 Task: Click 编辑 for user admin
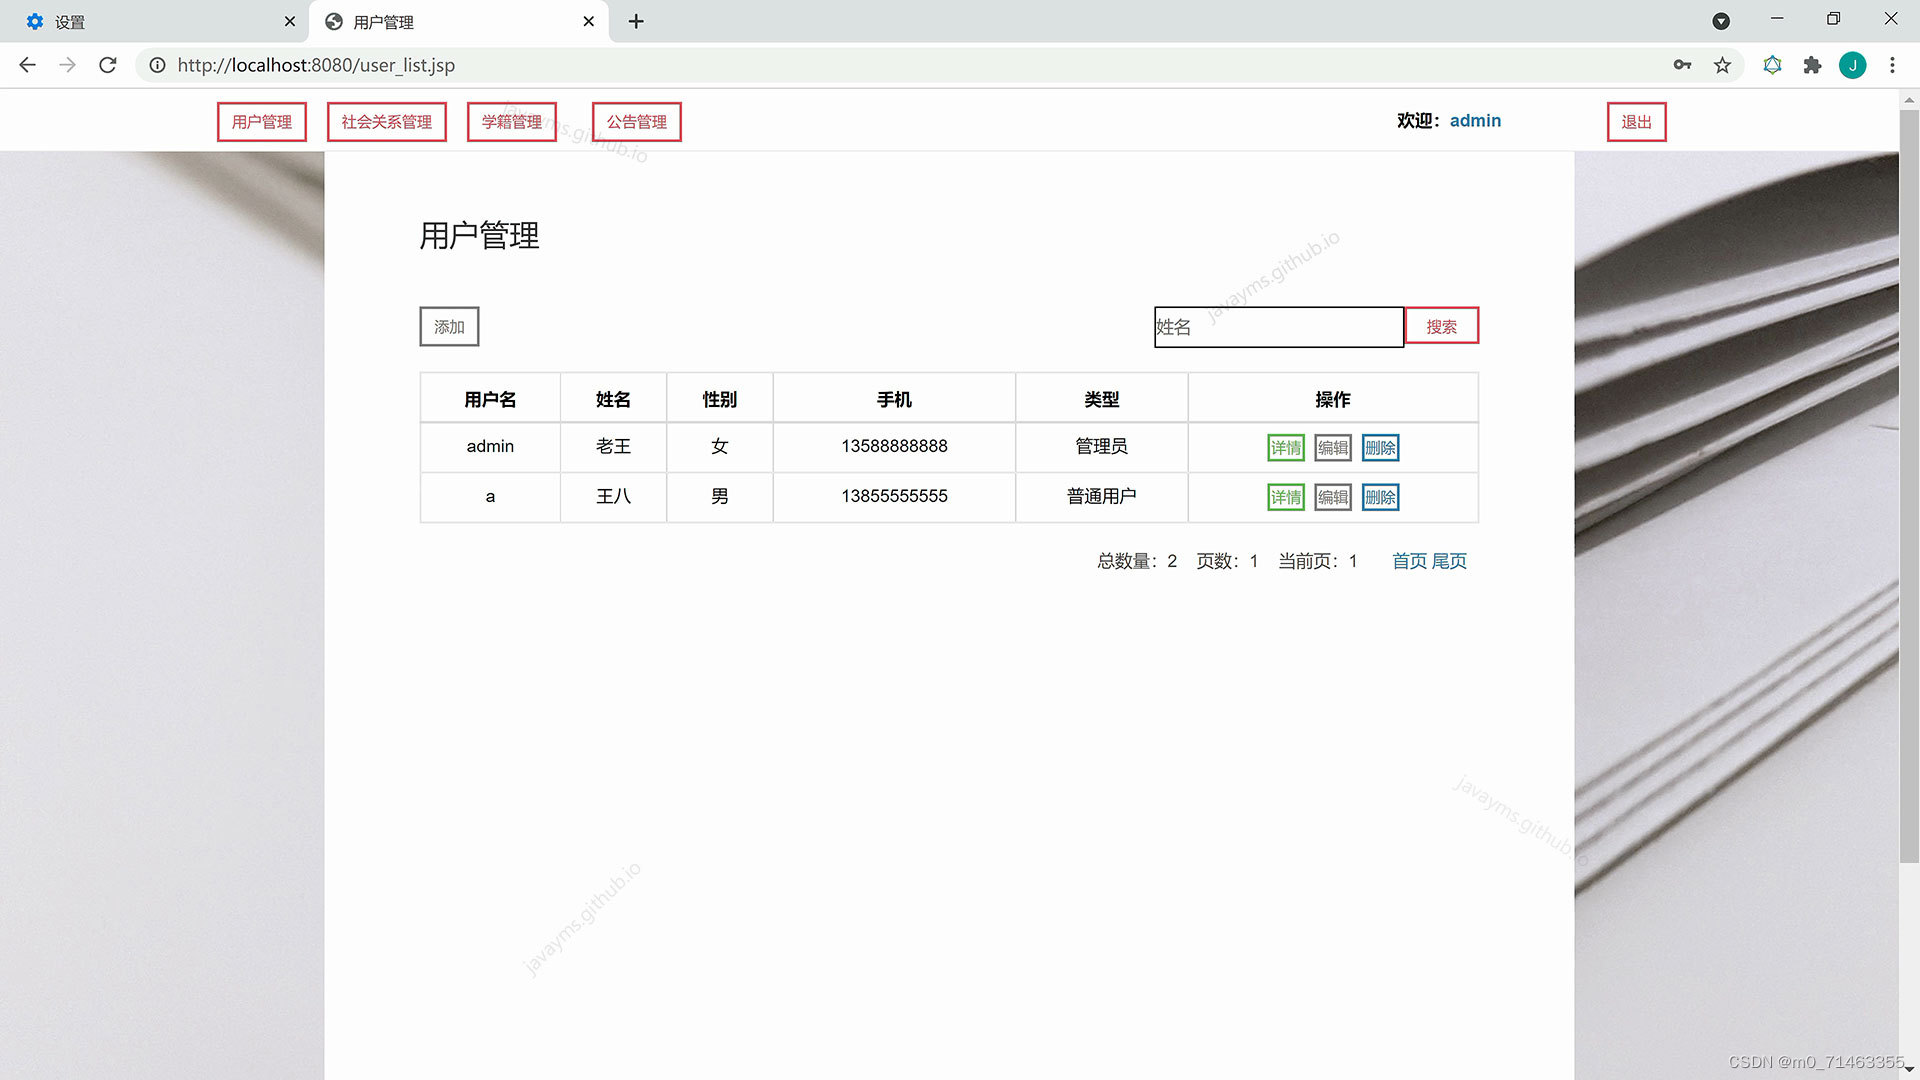pos(1333,448)
